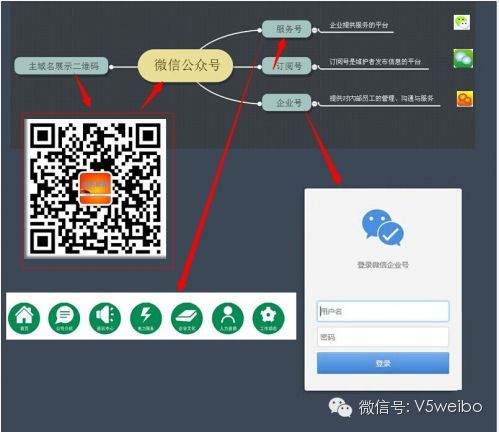
Task: Click the green home icon
Action: click(x=24, y=318)
